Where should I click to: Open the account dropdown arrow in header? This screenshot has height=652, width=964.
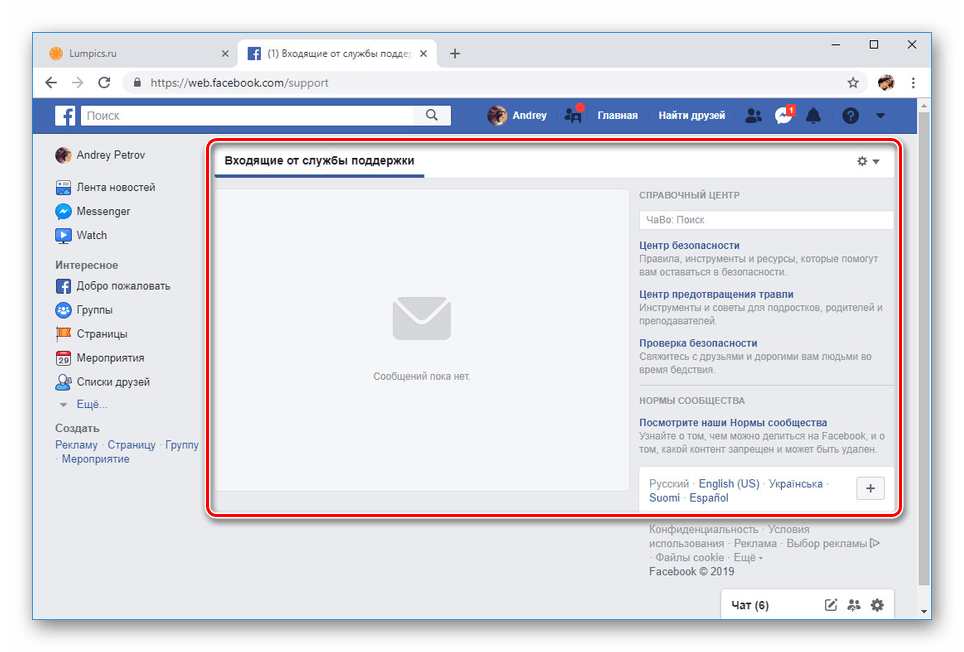880,116
